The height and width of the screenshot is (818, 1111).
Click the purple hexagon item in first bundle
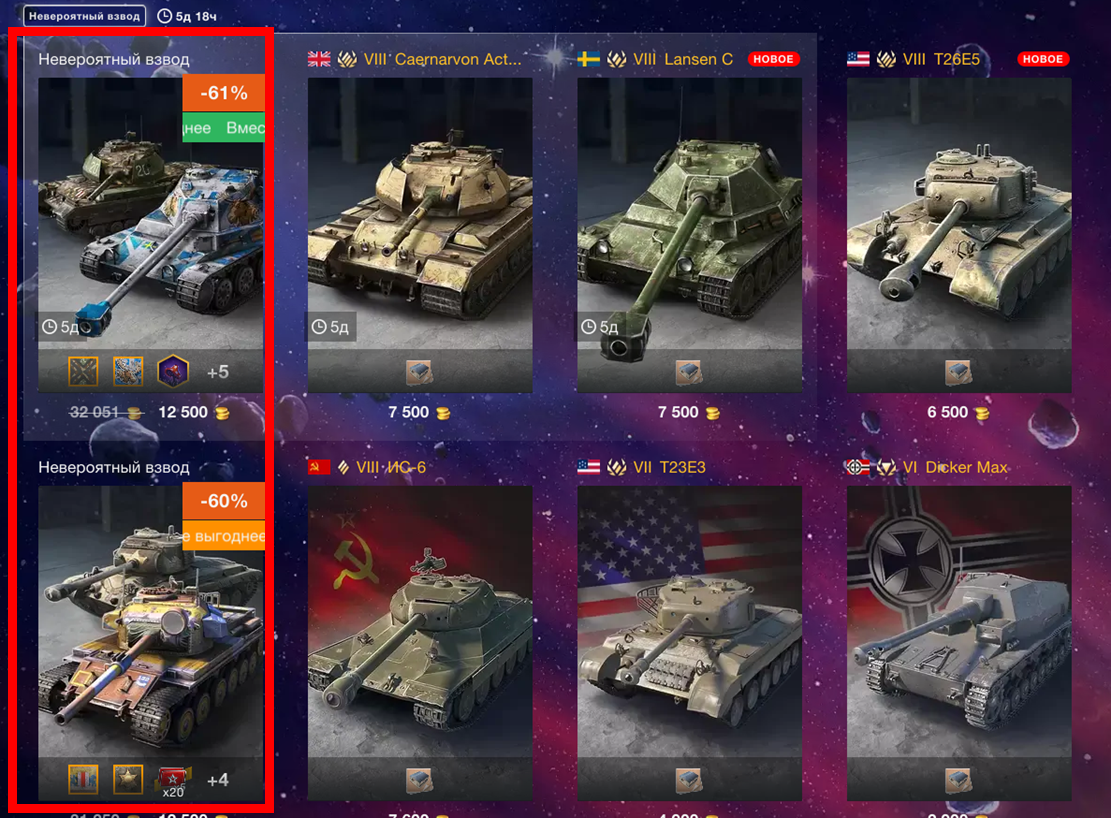(173, 371)
